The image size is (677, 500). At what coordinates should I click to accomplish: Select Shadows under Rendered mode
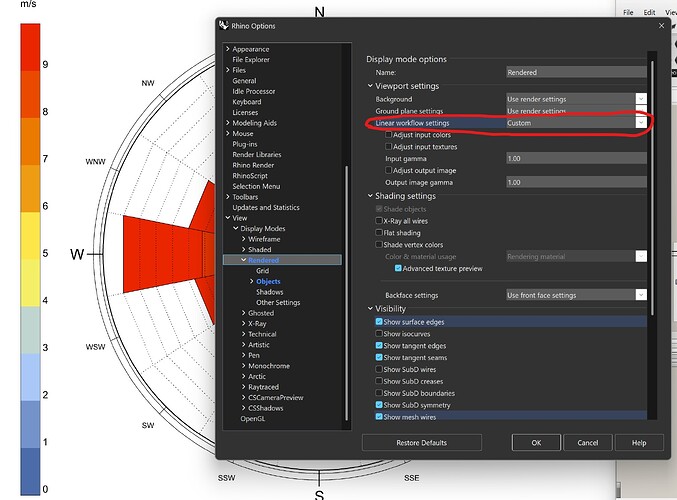coord(270,292)
